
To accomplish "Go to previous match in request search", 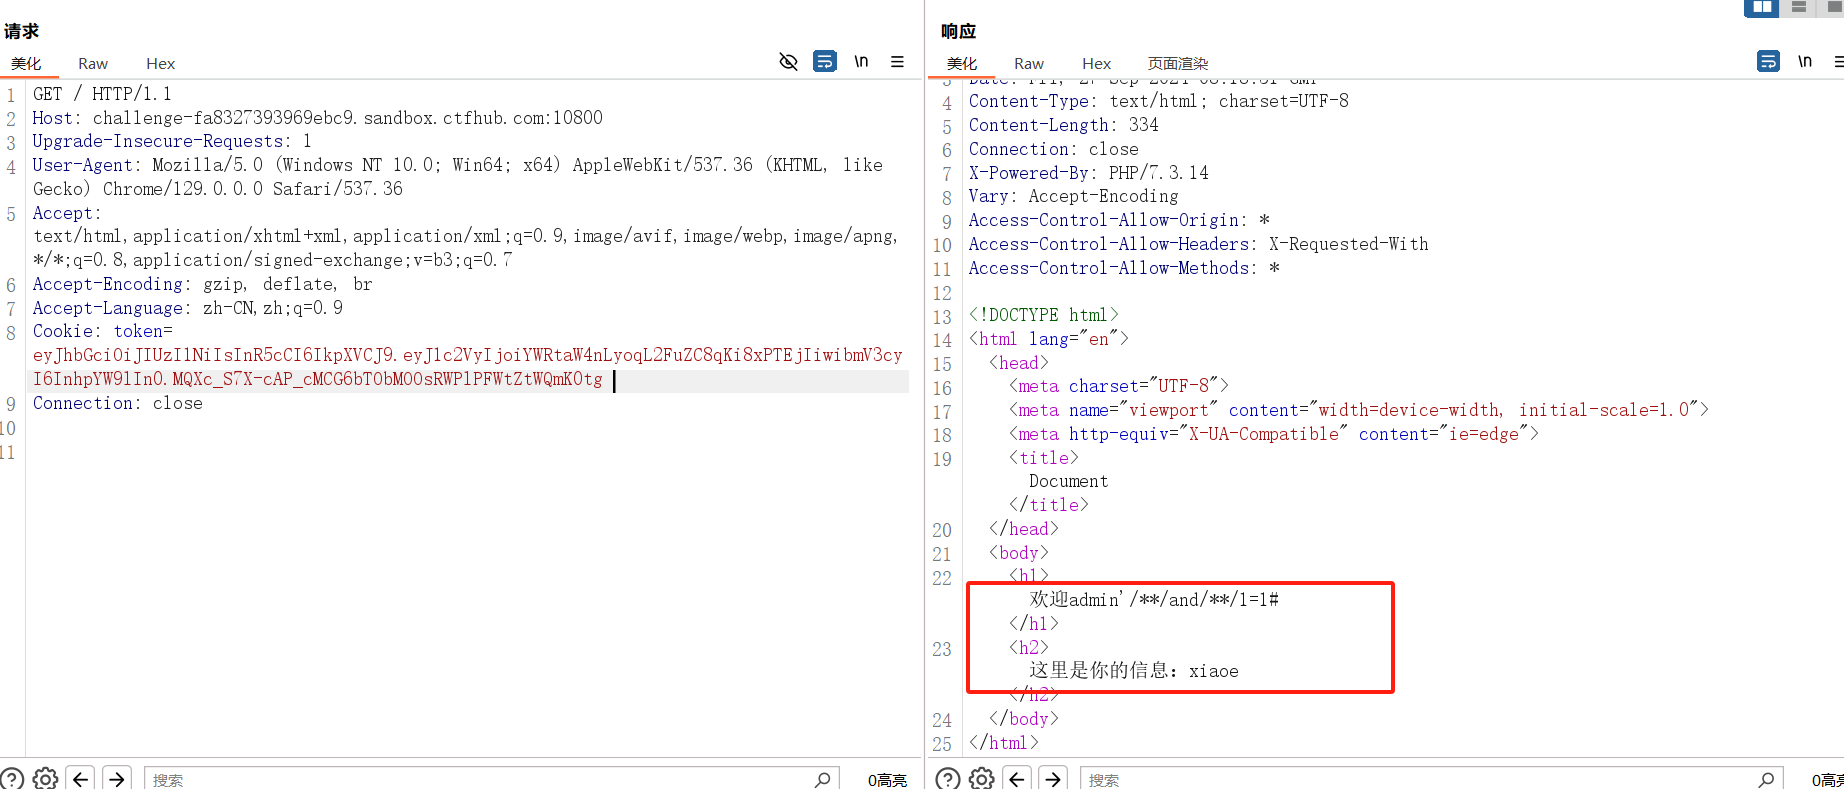I will 81,778.
